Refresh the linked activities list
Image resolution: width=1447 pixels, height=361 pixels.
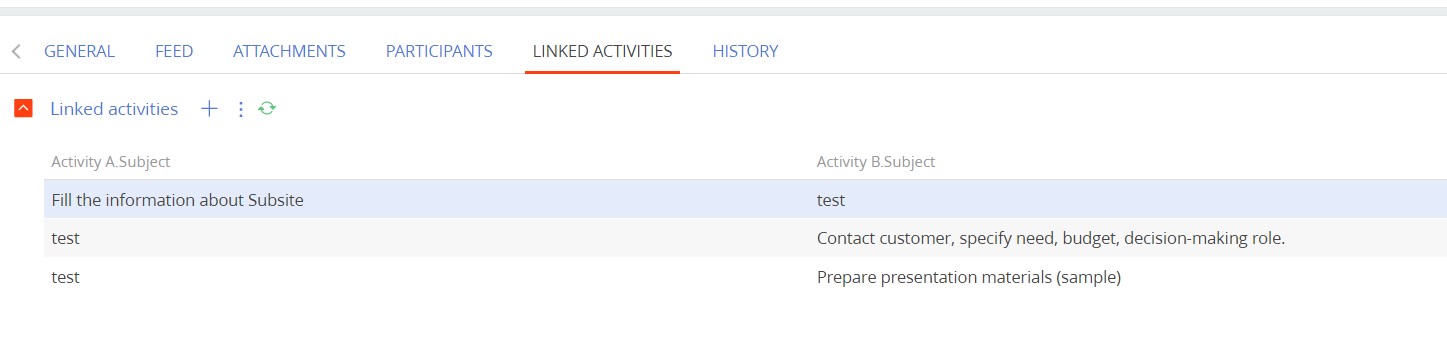(267, 108)
